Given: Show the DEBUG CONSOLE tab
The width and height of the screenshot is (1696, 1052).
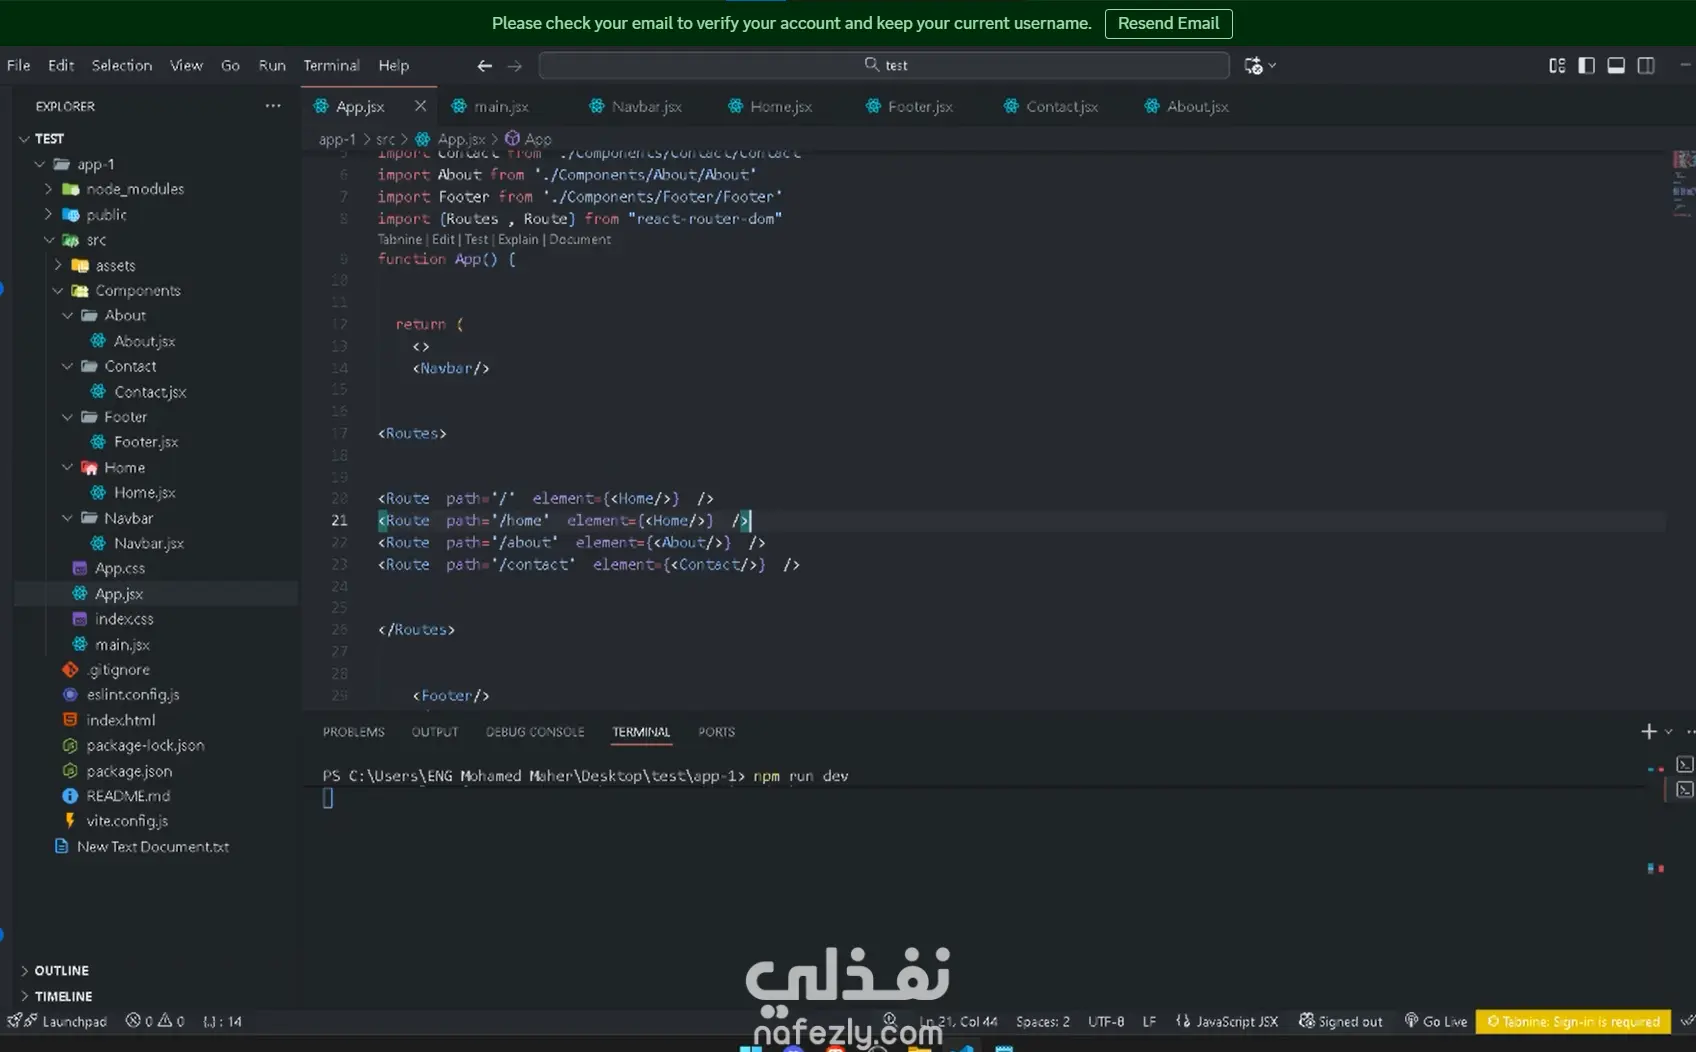Looking at the screenshot, I should point(535,732).
